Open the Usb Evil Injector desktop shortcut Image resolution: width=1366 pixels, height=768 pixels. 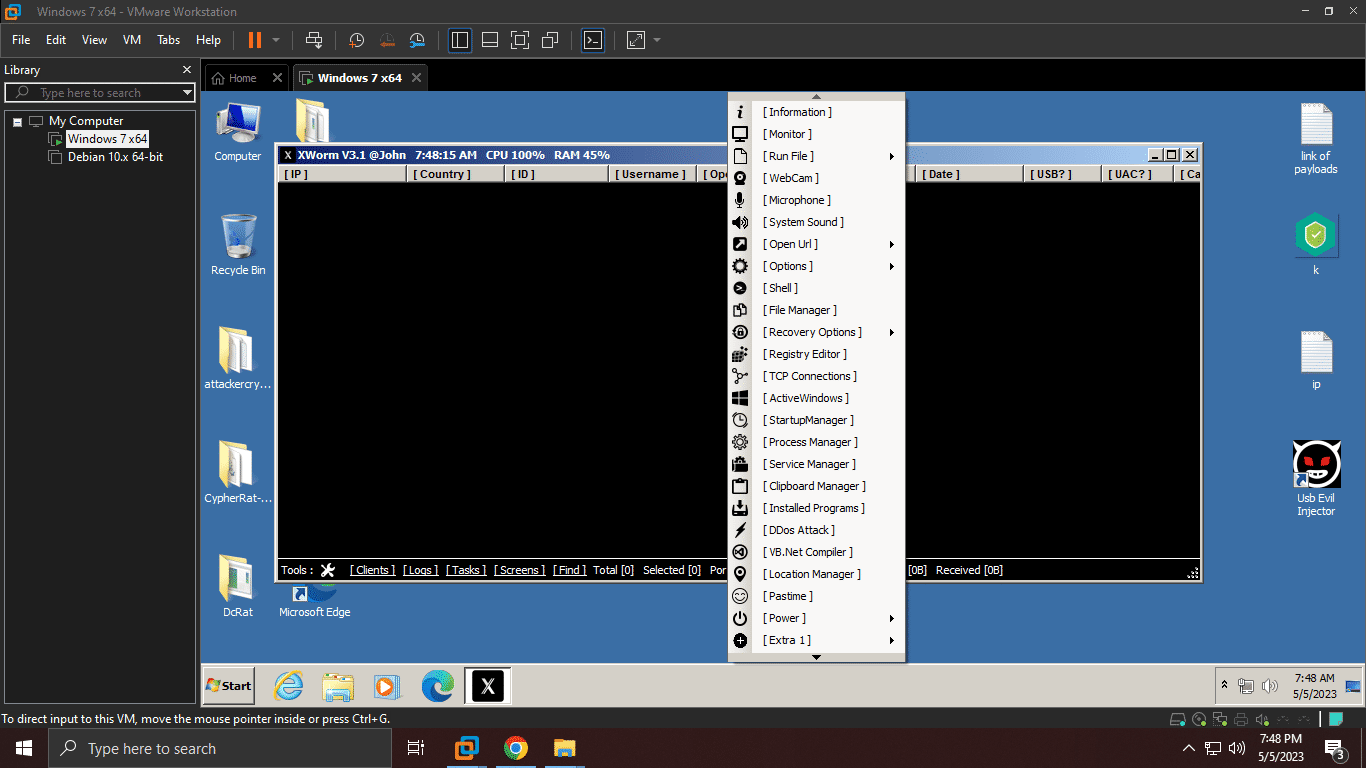tap(1316, 478)
